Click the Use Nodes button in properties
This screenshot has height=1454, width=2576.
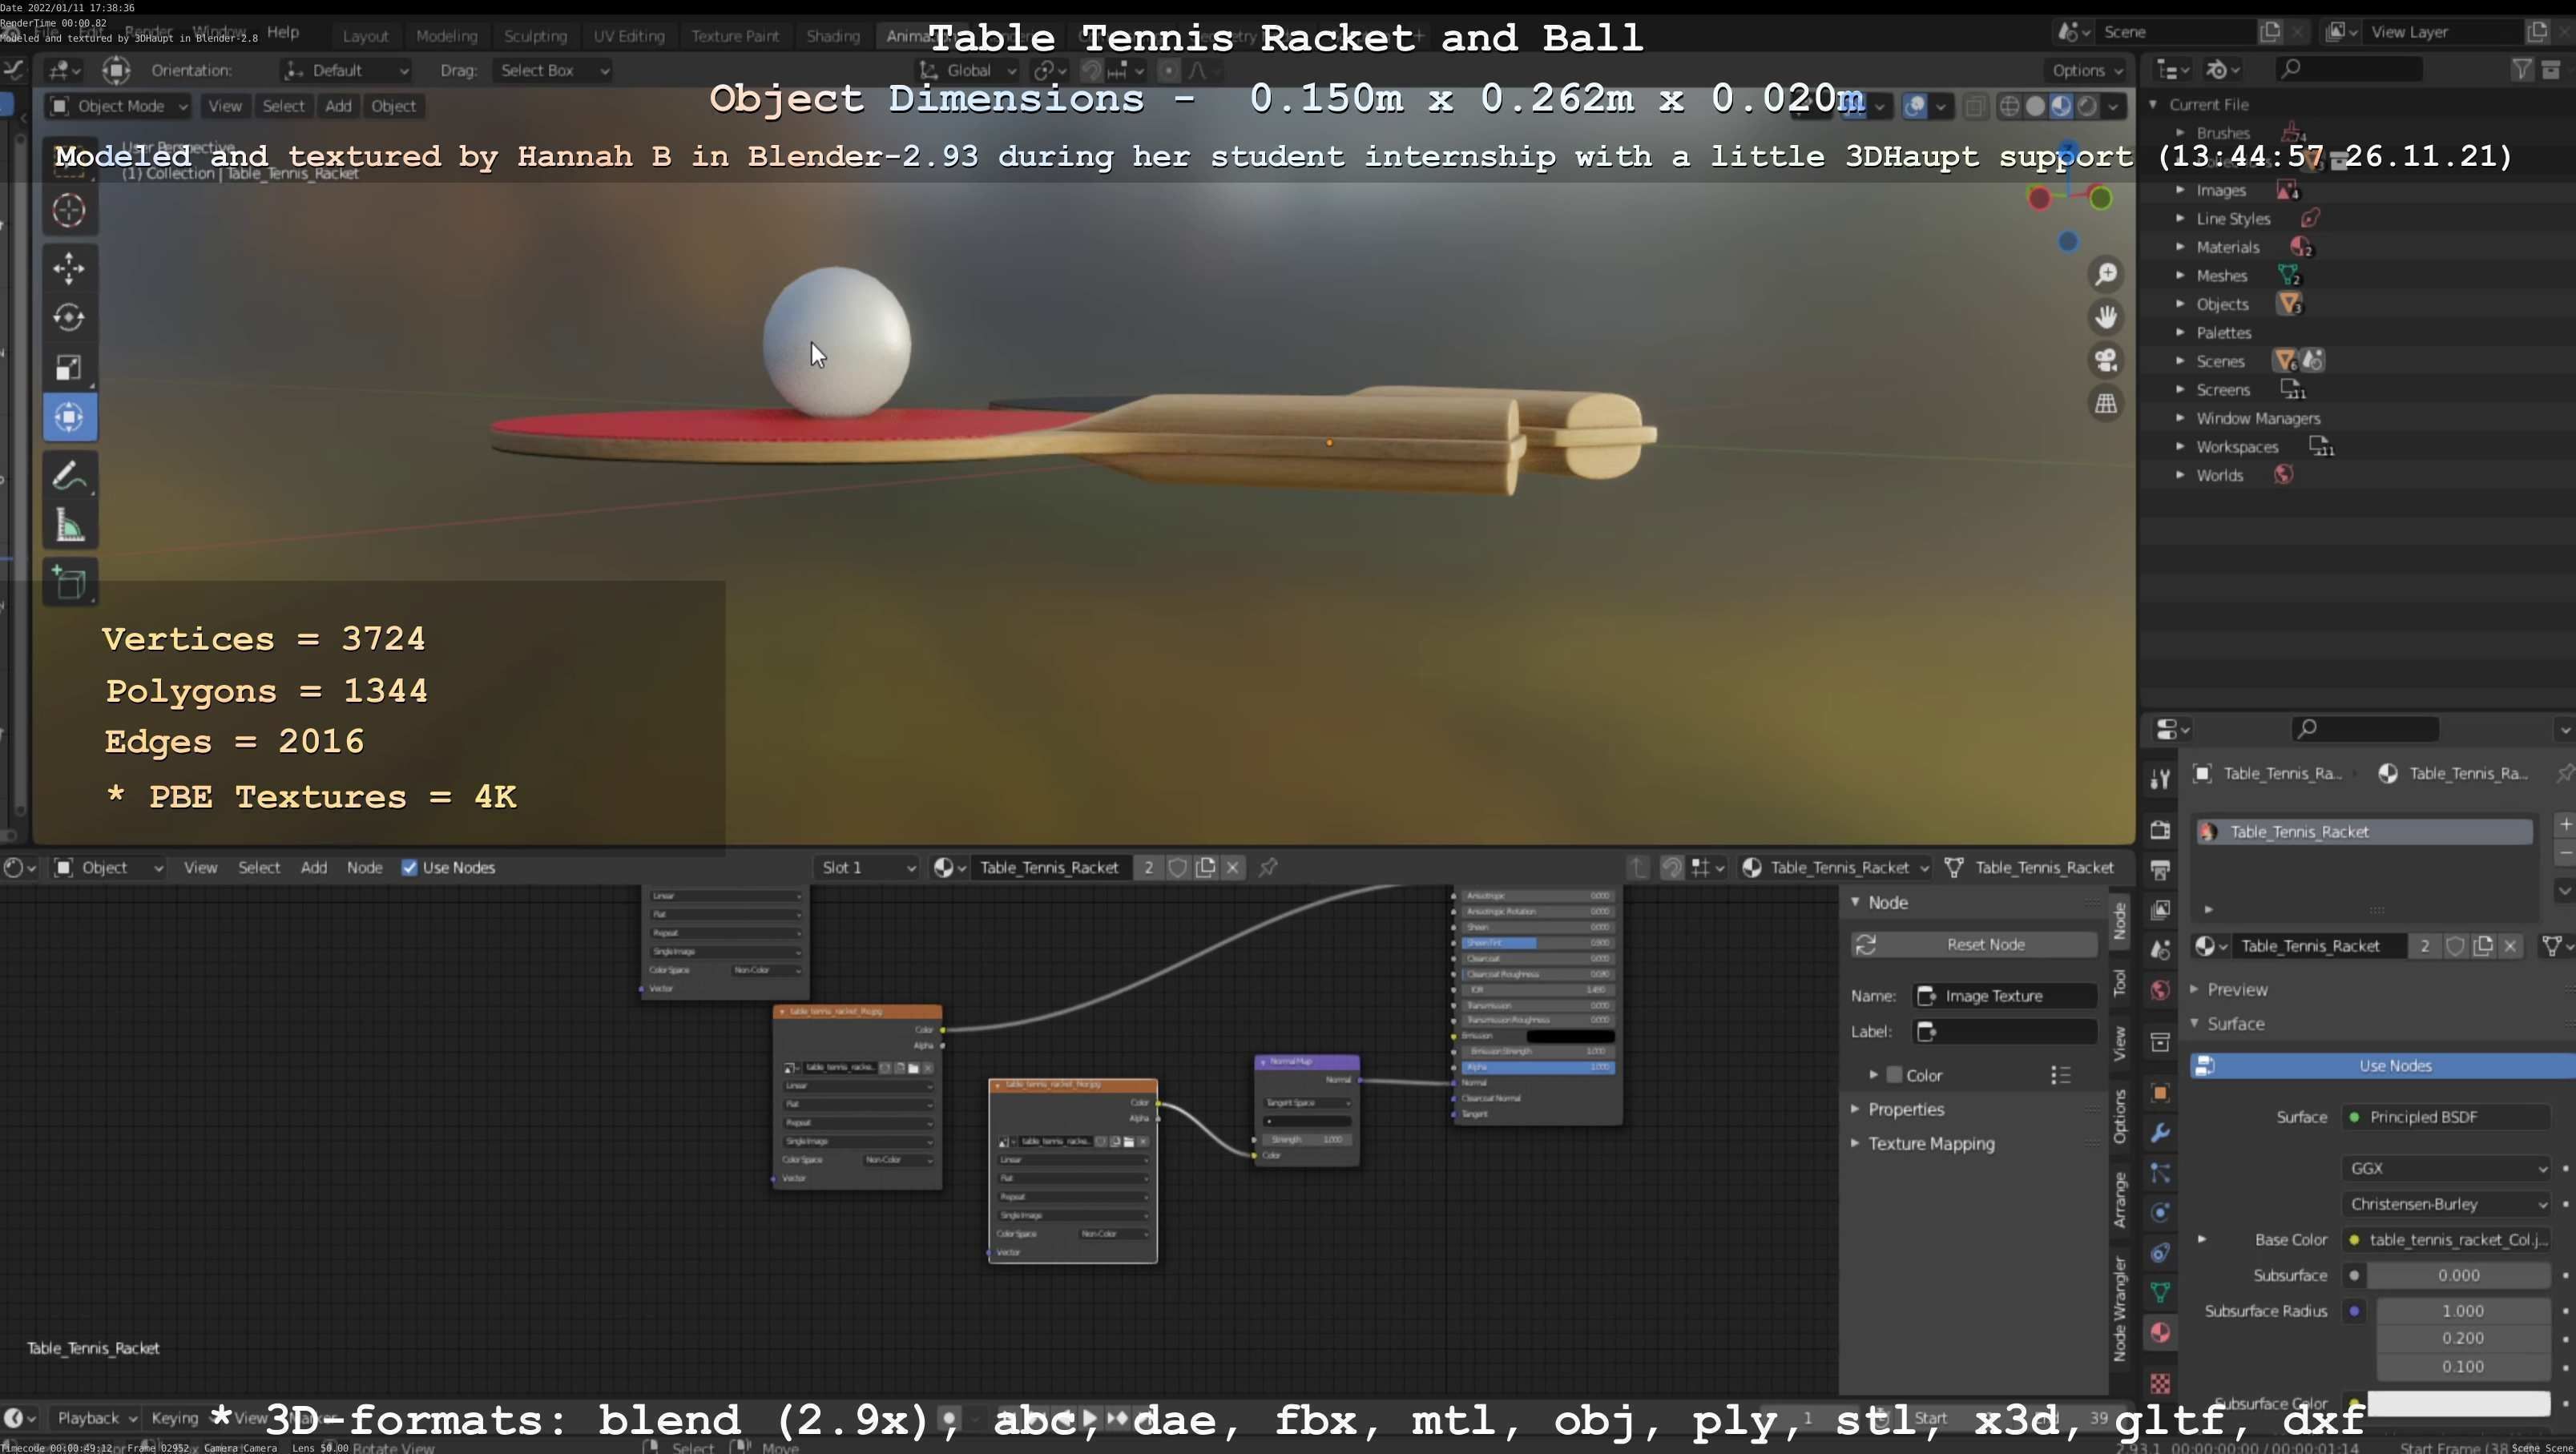click(x=2383, y=1065)
